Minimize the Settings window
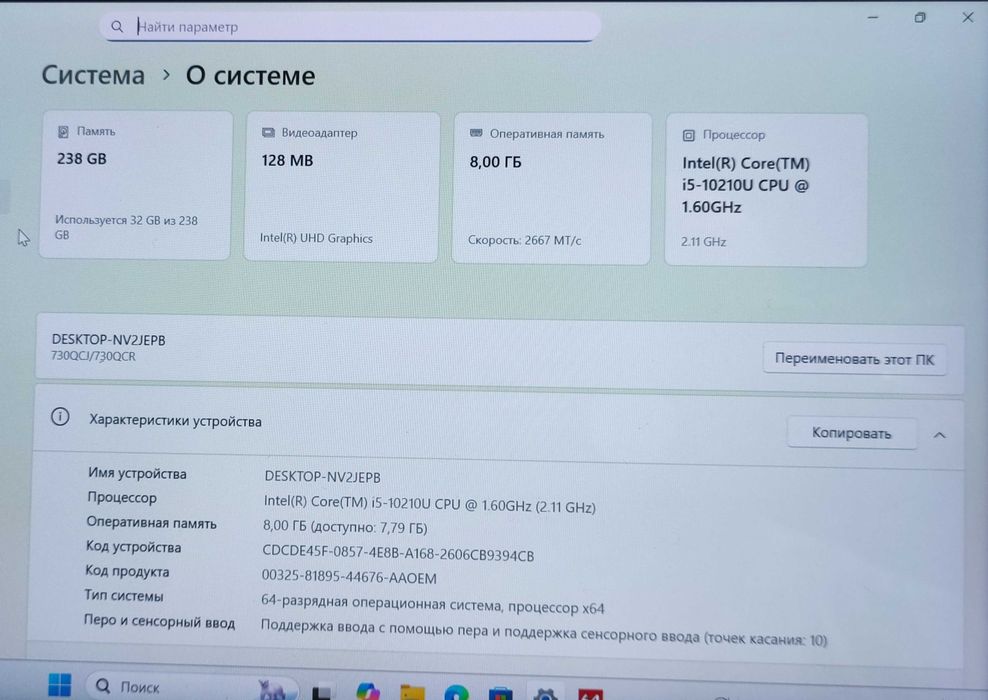Screen dimensions: 988x700 coord(873,18)
